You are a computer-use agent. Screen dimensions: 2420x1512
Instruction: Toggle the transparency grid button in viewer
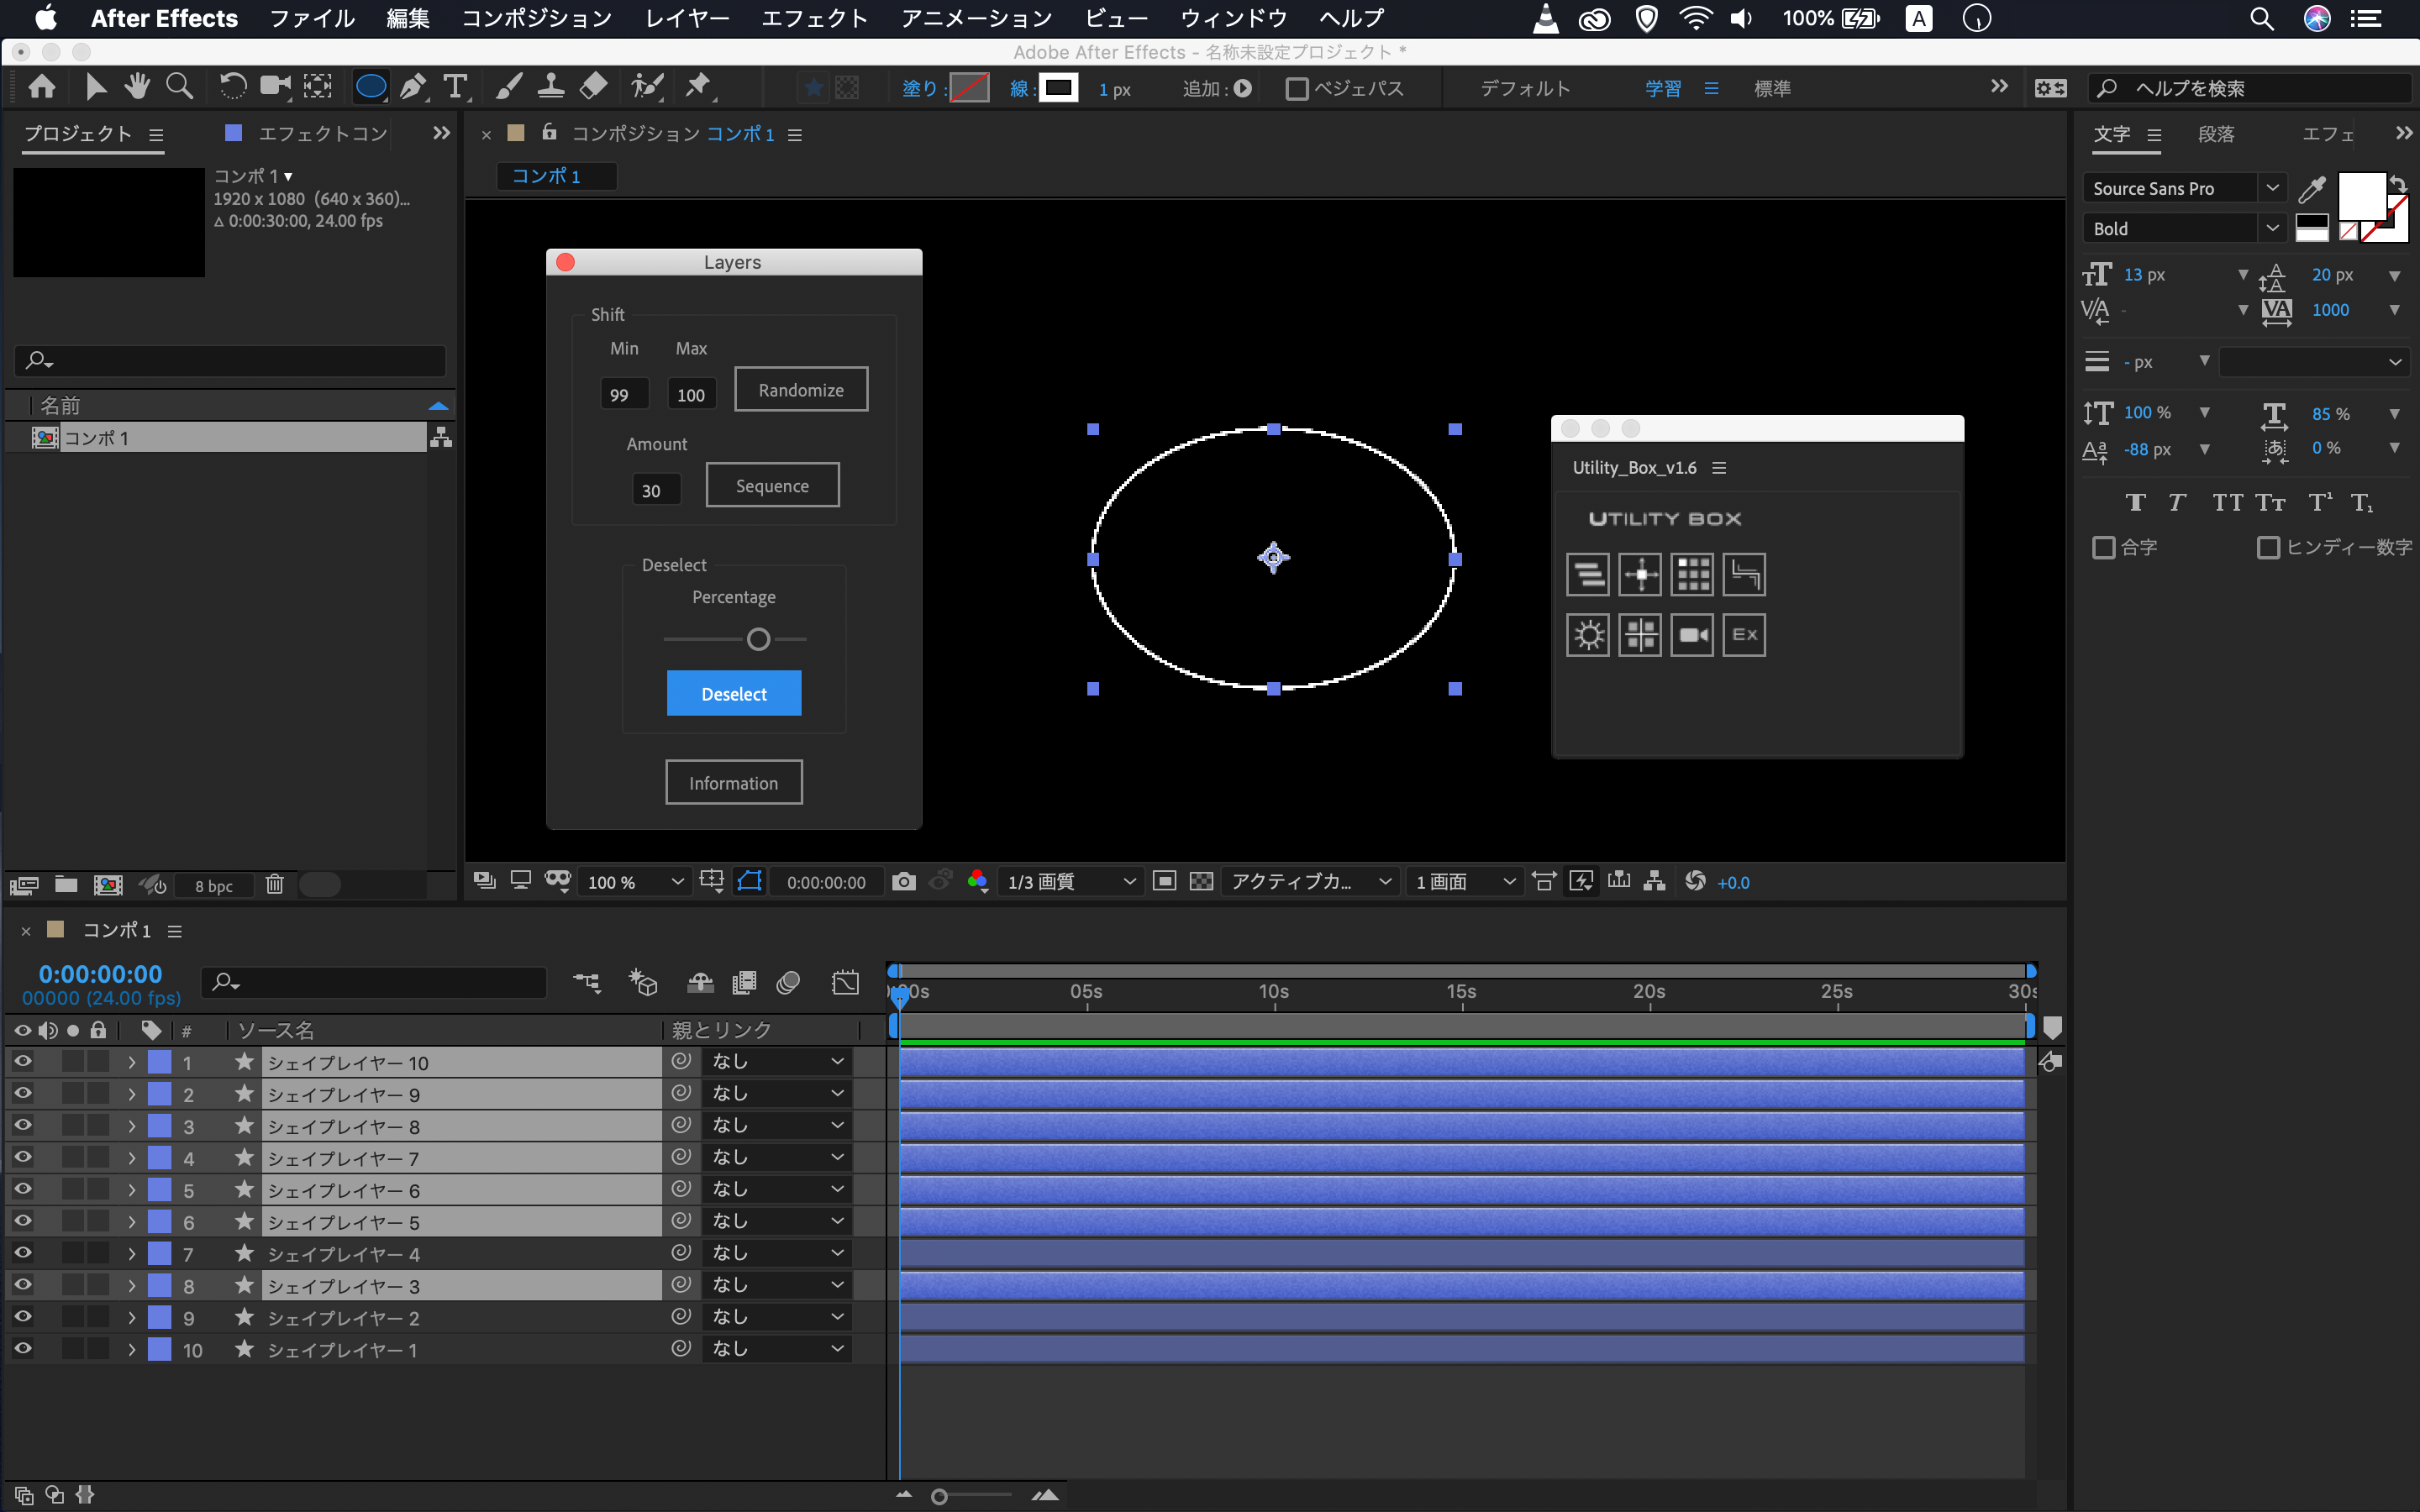click(1201, 881)
